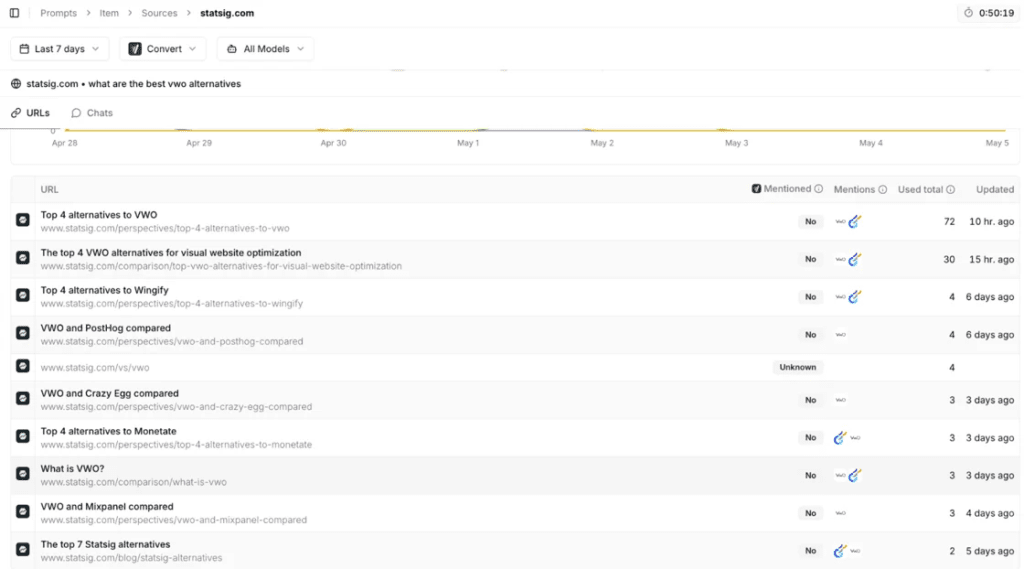
Task: Open the What is VWO? link
Action: (72, 468)
